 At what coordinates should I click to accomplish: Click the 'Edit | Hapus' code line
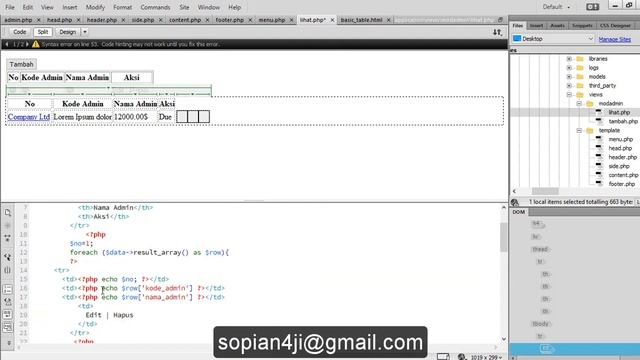(x=109, y=315)
